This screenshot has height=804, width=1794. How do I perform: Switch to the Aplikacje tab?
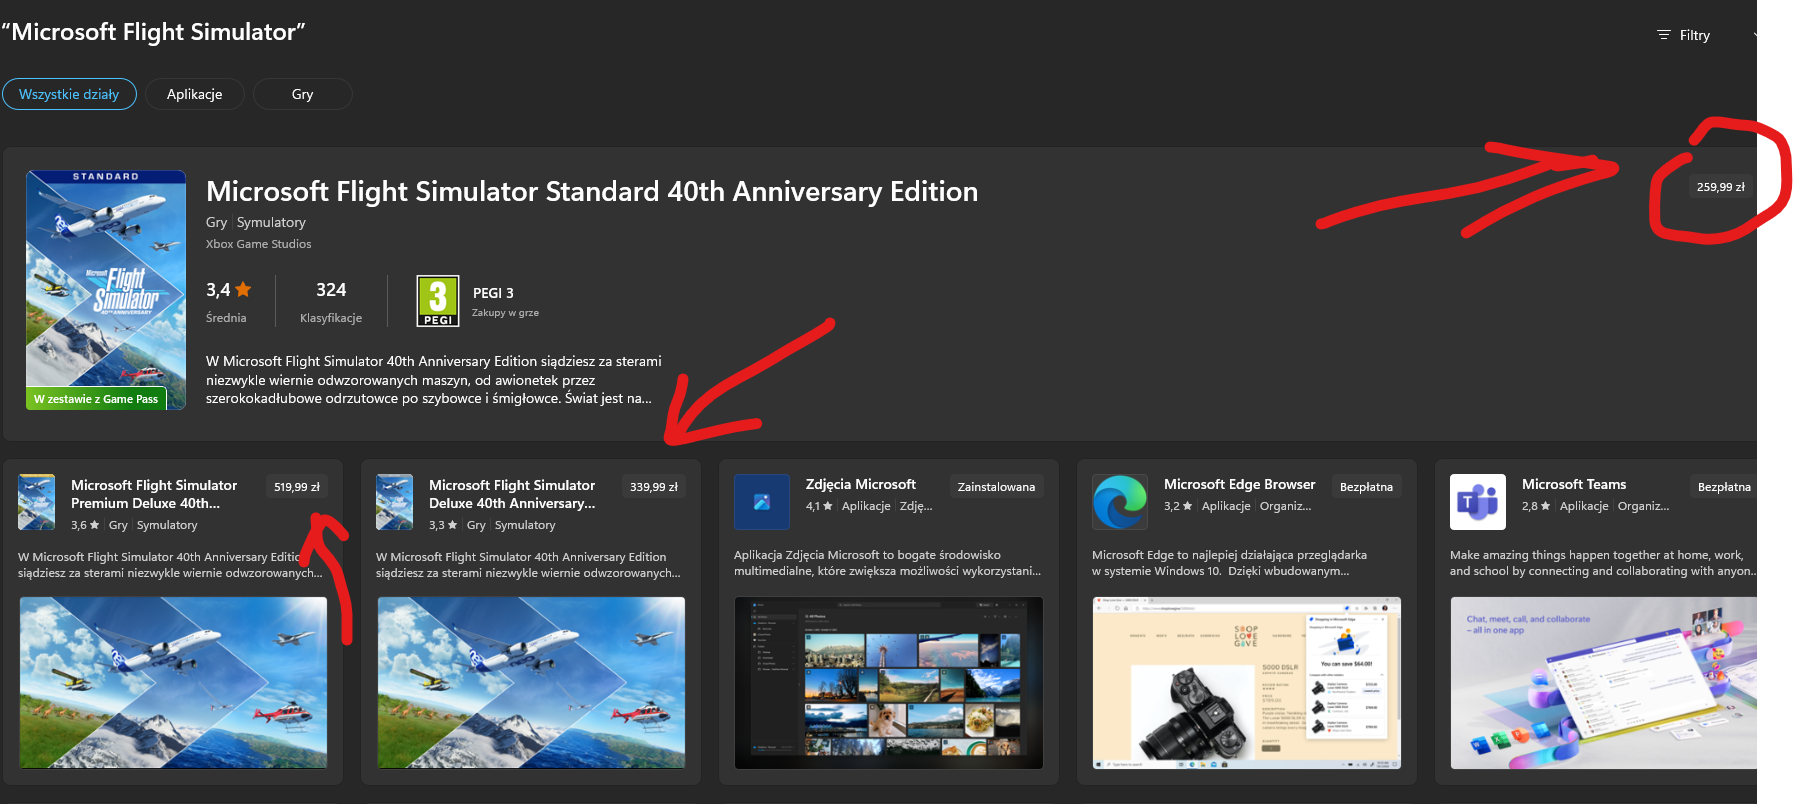tap(194, 94)
